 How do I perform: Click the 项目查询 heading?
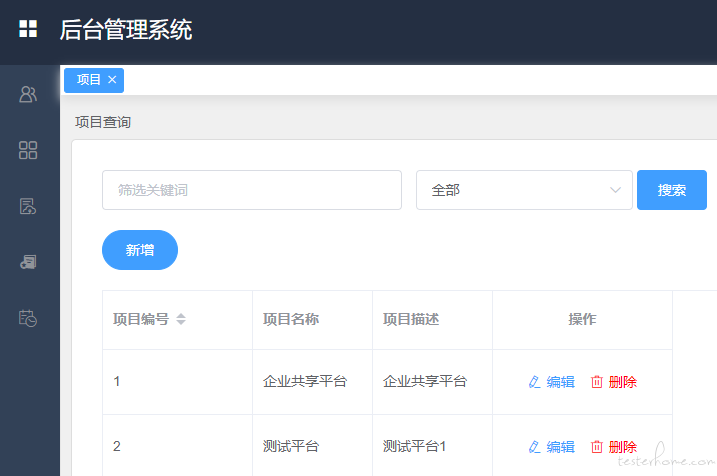tap(103, 122)
